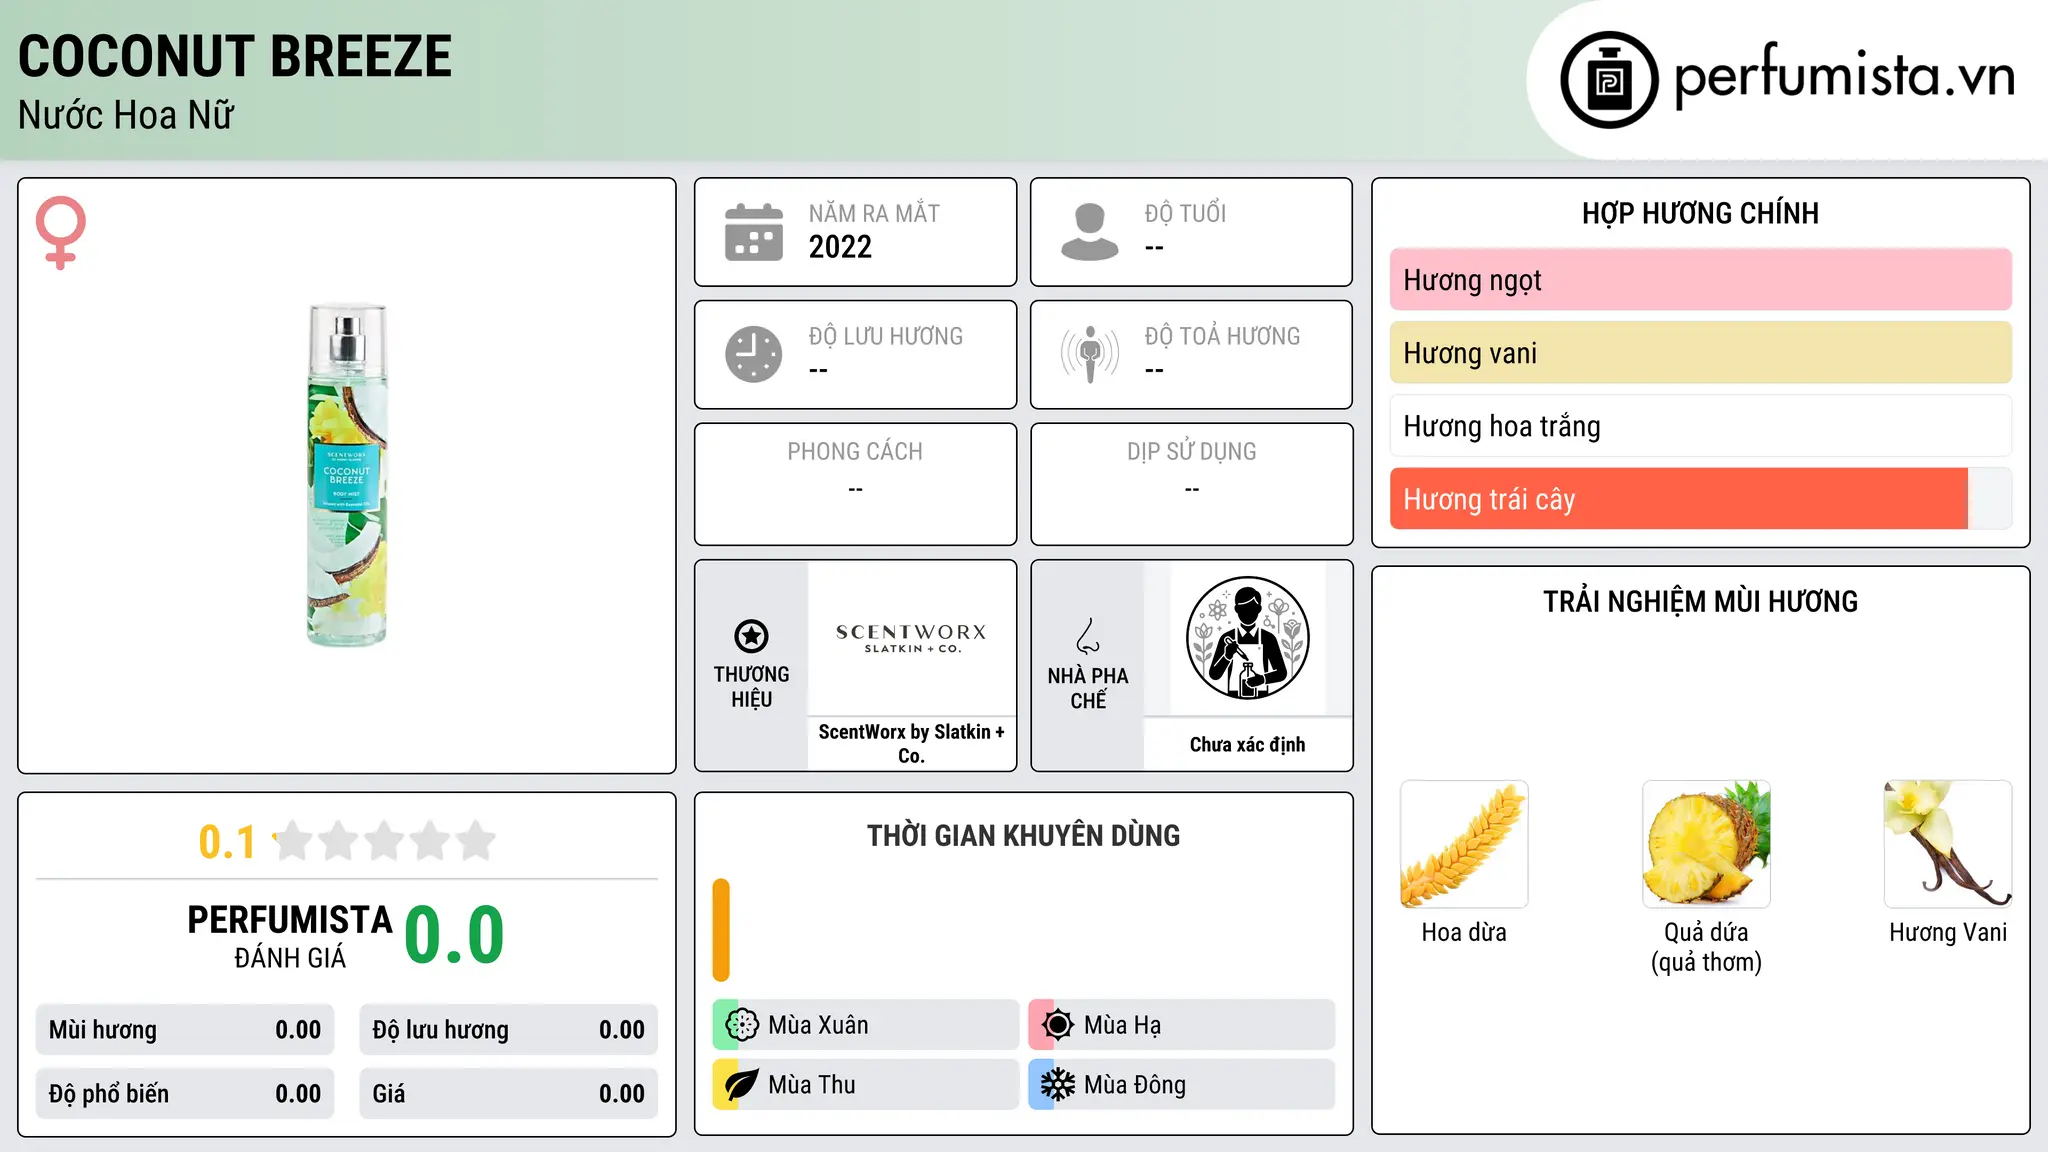Click the perfumista.vn site name
Viewport: 2048px width, 1152px height.
click(1844, 75)
